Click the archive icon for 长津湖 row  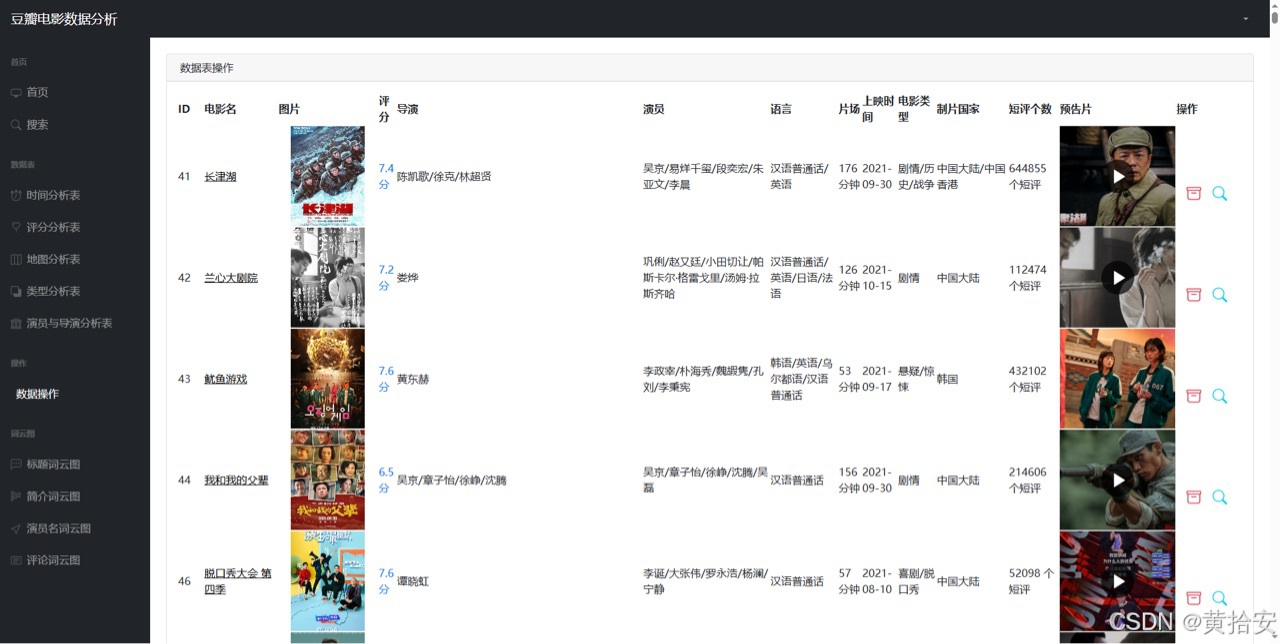point(1193,193)
